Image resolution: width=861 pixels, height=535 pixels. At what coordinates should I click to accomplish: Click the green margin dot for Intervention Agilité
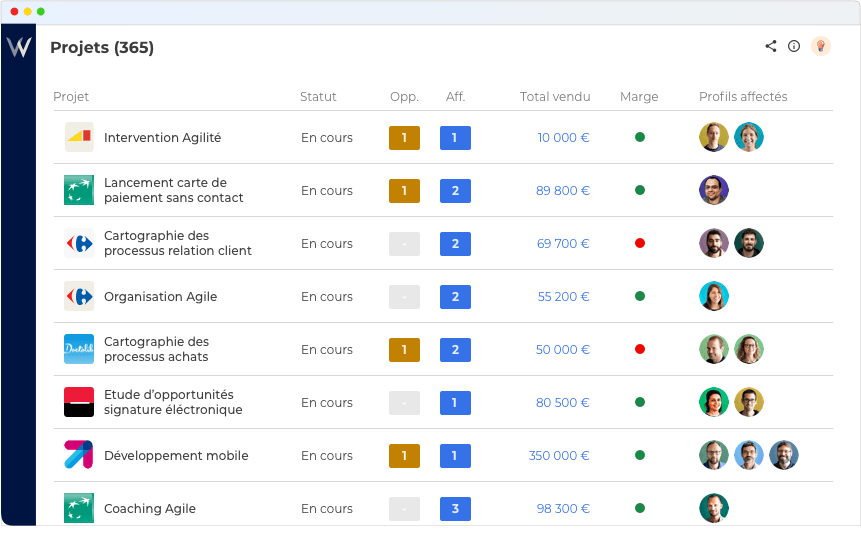pos(640,137)
